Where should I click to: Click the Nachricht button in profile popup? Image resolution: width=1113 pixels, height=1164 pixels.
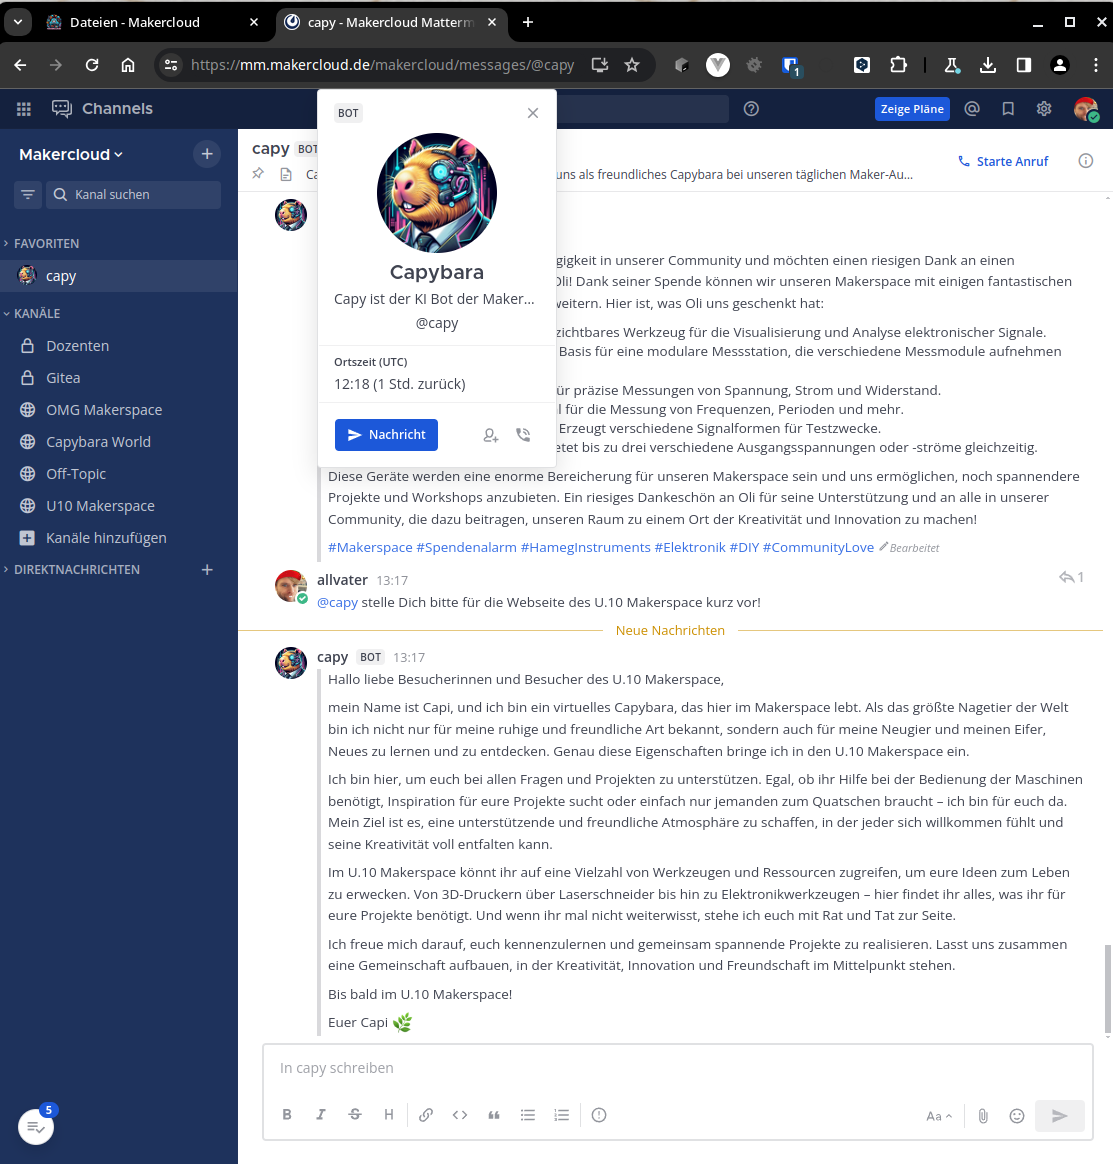[x=386, y=435]
